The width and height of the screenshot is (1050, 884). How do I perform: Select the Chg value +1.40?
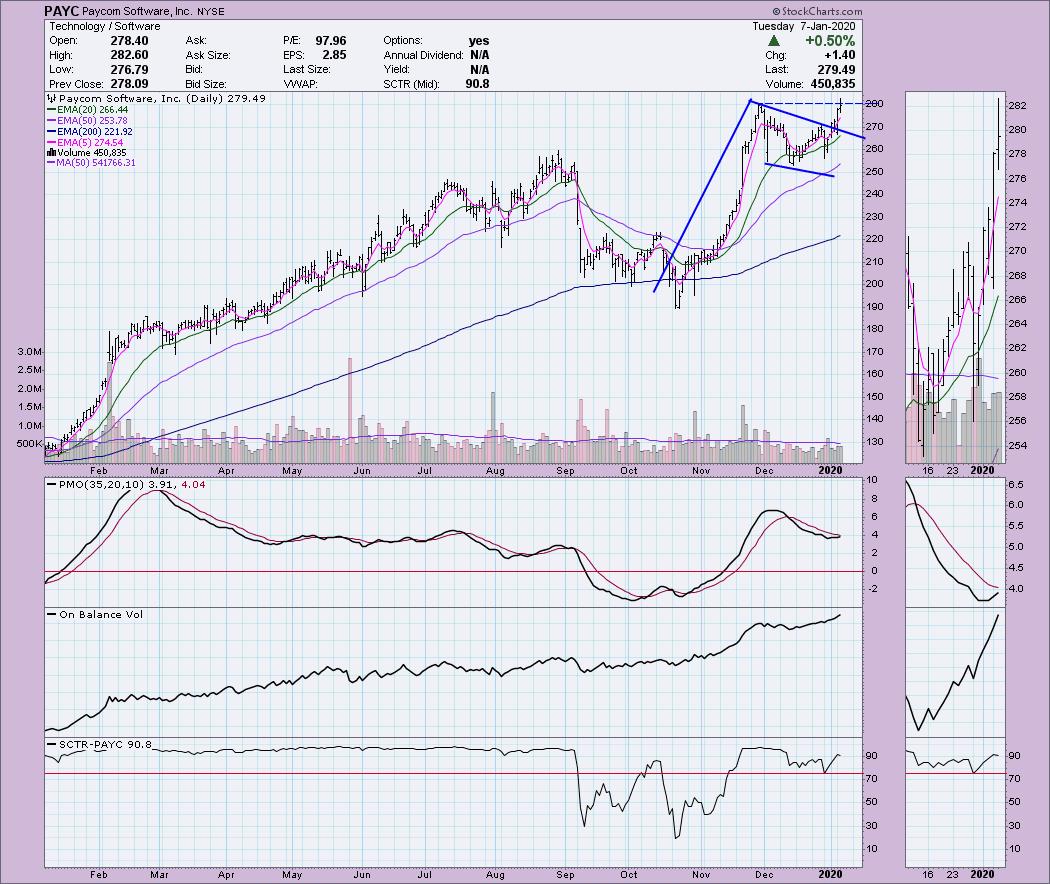[x=840, y=55]
